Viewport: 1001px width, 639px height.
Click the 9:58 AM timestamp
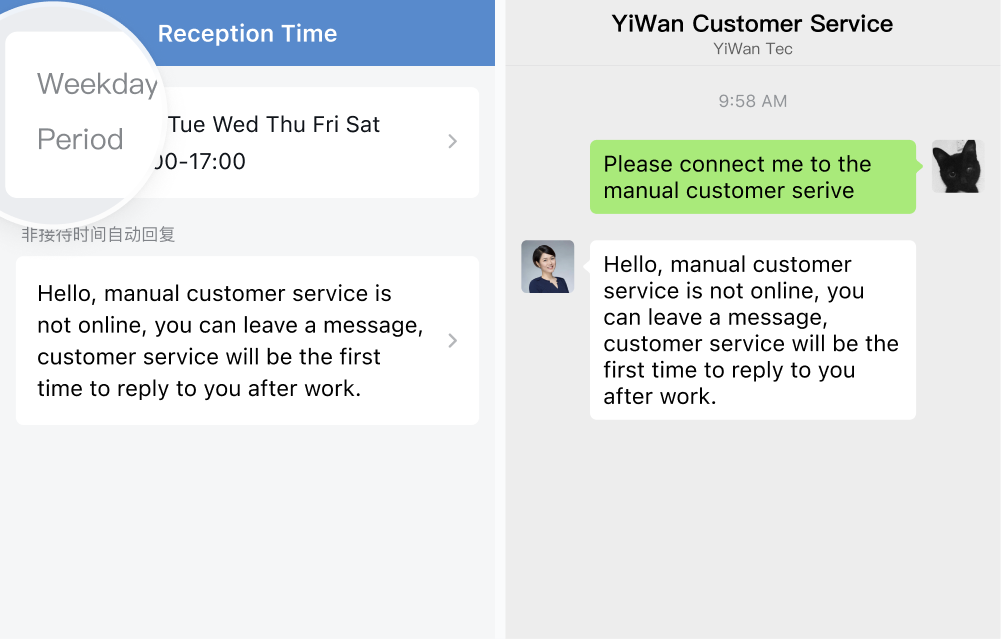coord(753,101)
